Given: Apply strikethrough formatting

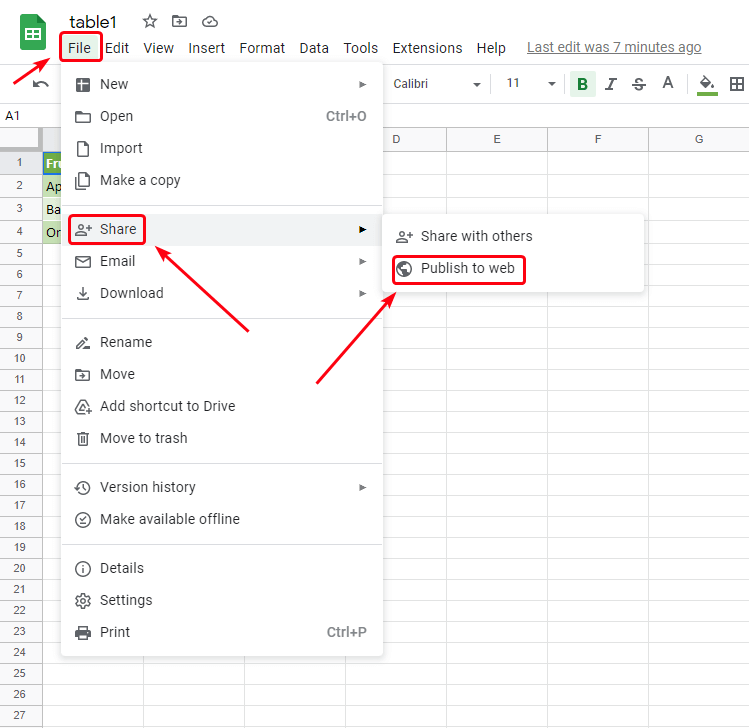Looking at the screenshot, I should pyautogui.click(x=639, y=84).
